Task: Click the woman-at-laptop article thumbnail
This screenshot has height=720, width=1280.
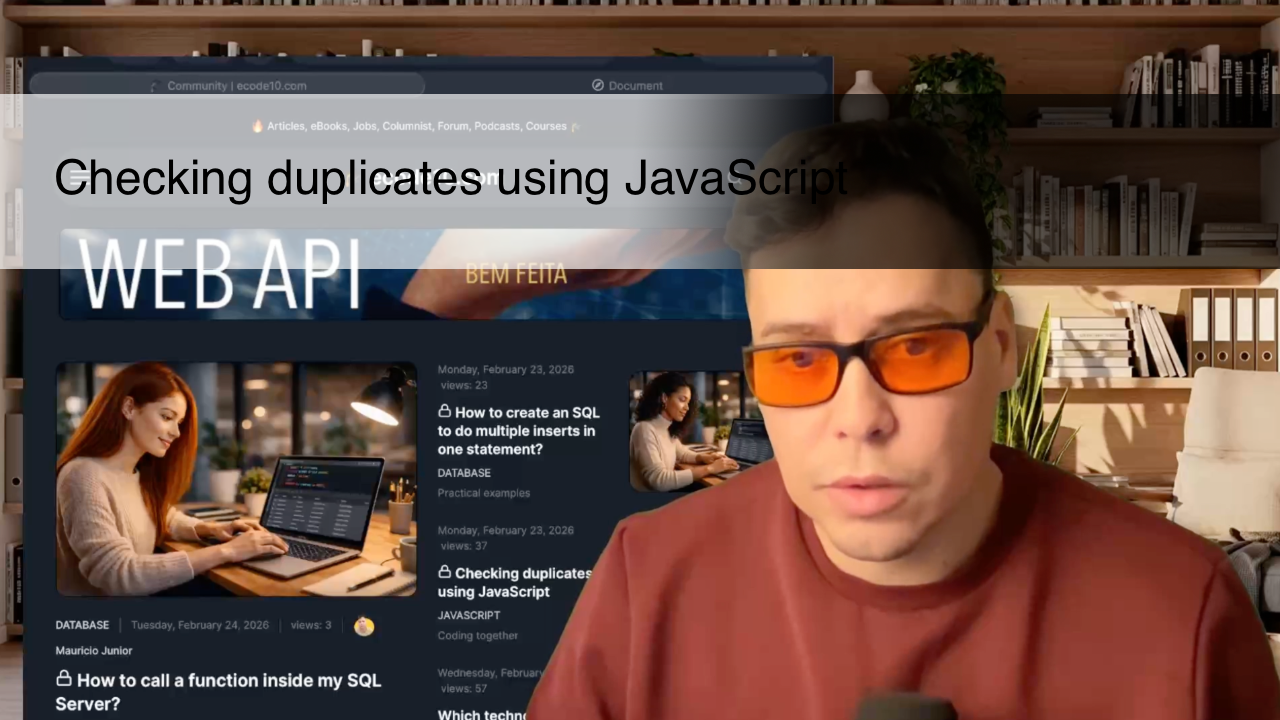Action: pos(236,478)
